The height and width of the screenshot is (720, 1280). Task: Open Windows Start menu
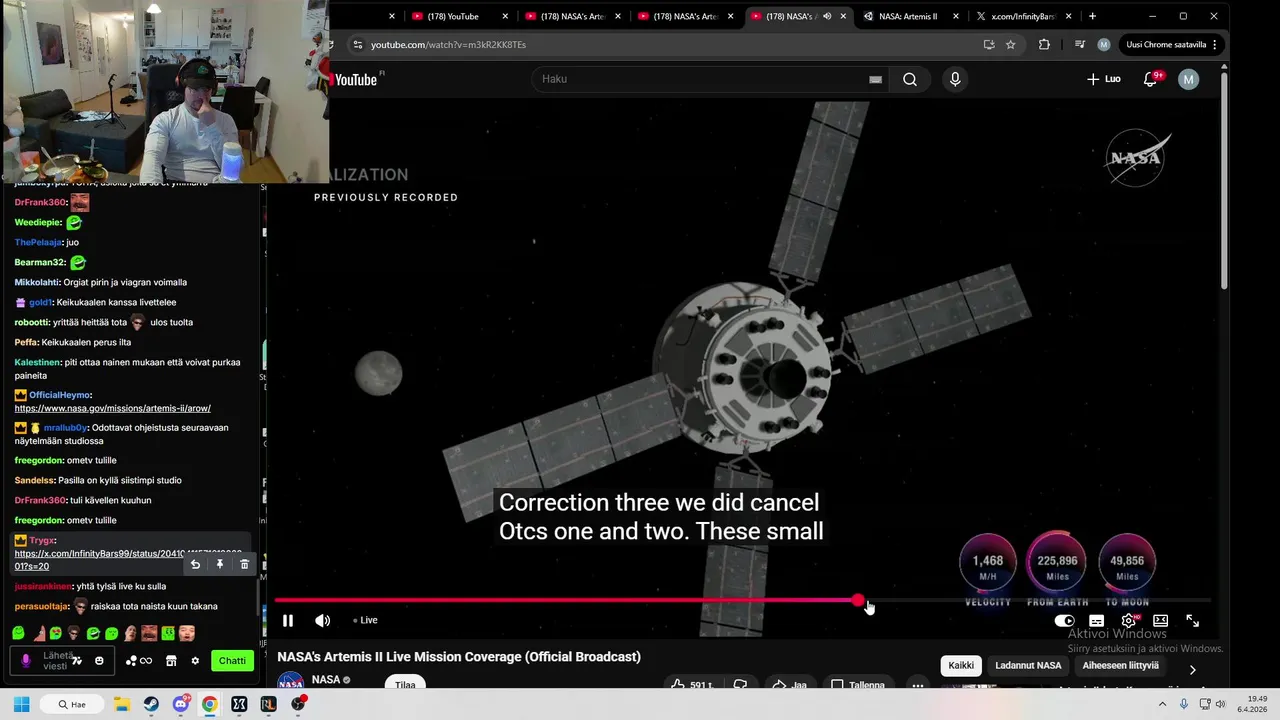[21, 704]
